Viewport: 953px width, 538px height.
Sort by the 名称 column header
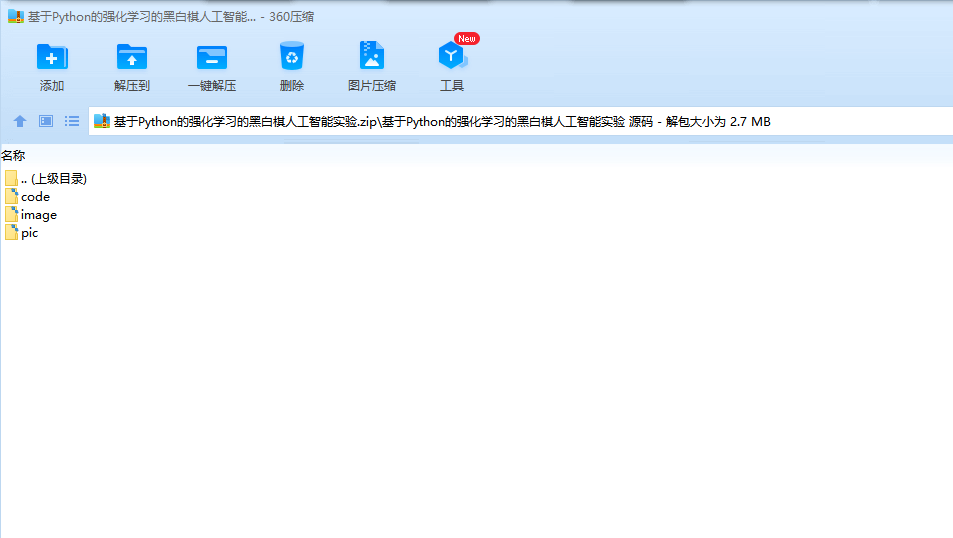coord(13,156)
